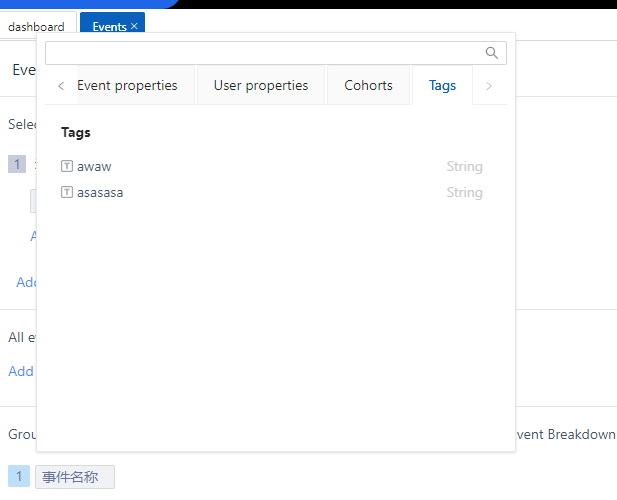Open the User properties tab
This screenshot has height=500, width=617.
click(x=261, y=86)
